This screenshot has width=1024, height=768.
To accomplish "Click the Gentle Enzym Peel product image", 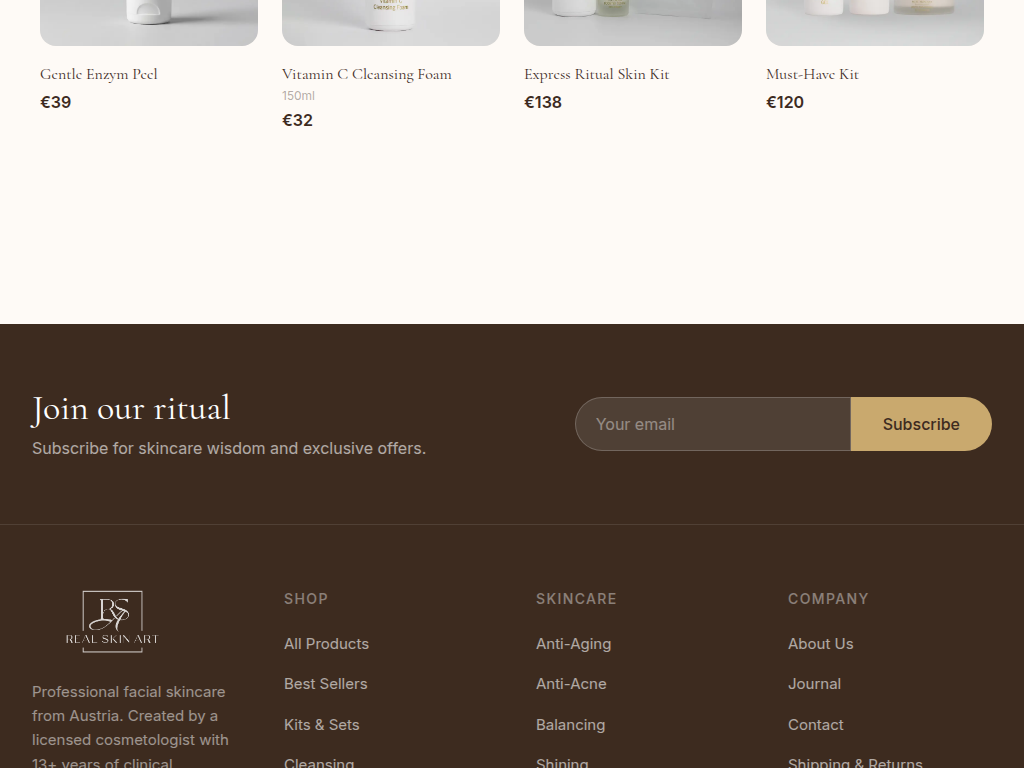I will point(149,22).
